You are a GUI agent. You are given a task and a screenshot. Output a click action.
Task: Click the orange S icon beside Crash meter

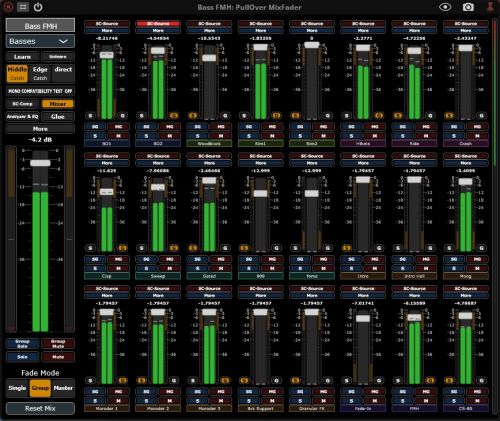[x=449, y=116]
